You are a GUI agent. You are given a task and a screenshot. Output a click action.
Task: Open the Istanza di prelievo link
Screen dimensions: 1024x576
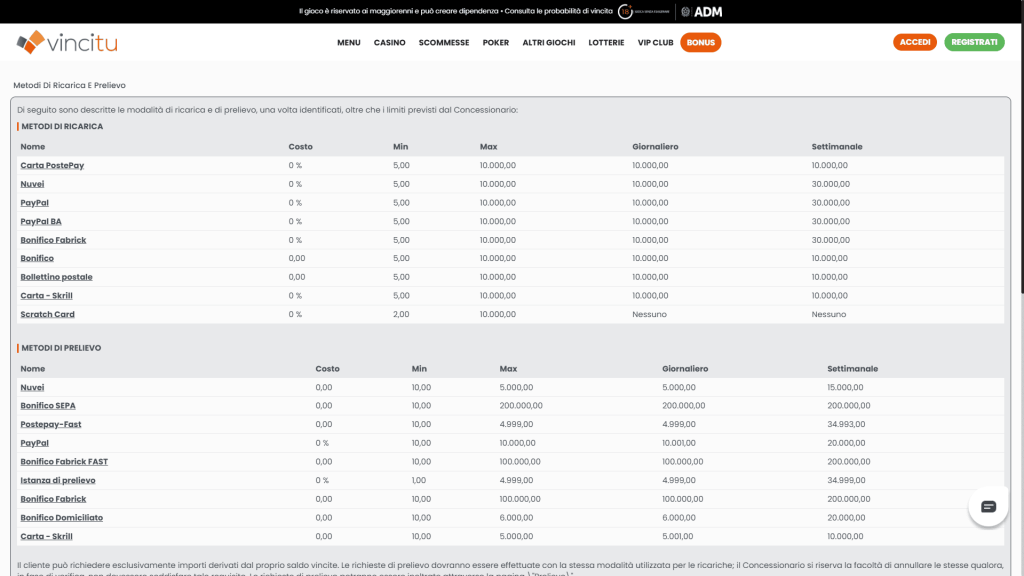pyautogui.click(x=58, y=480)
